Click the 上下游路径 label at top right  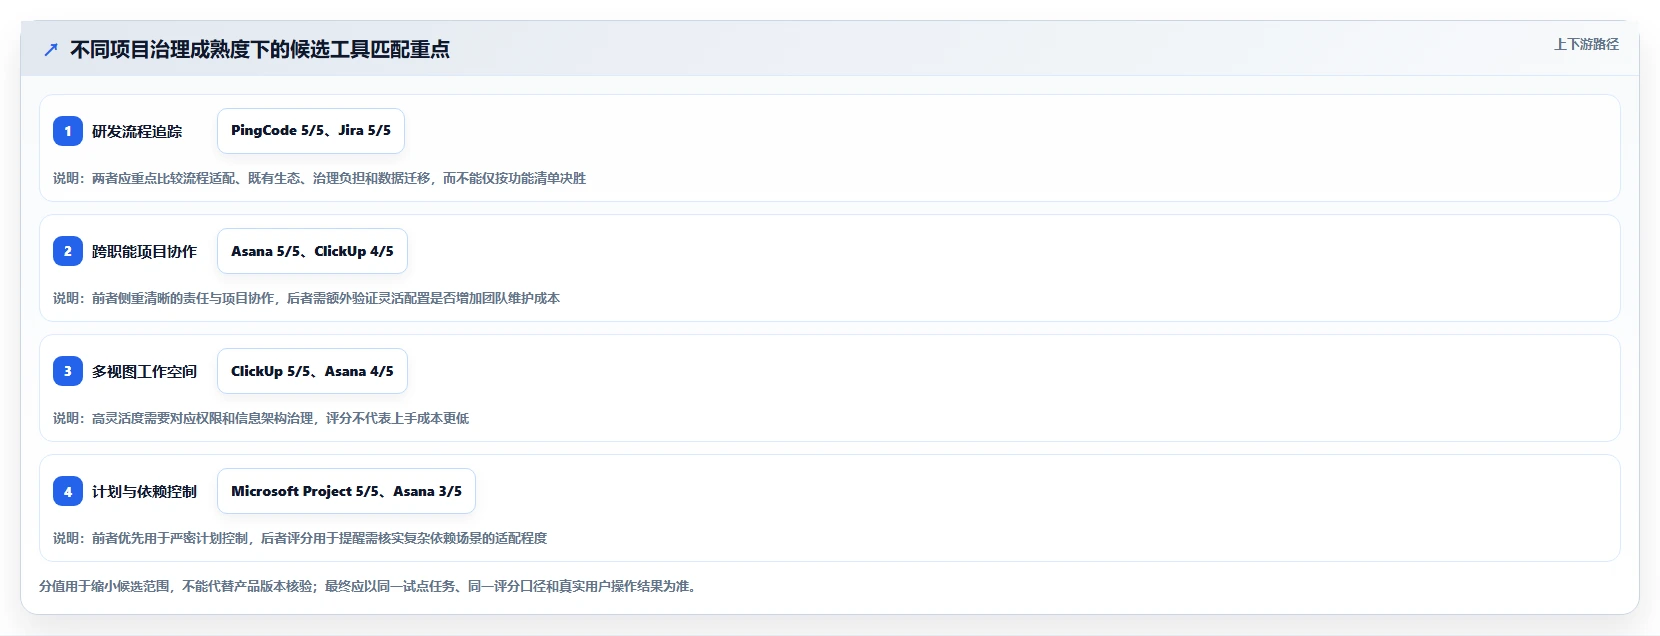click(1586, 44)
